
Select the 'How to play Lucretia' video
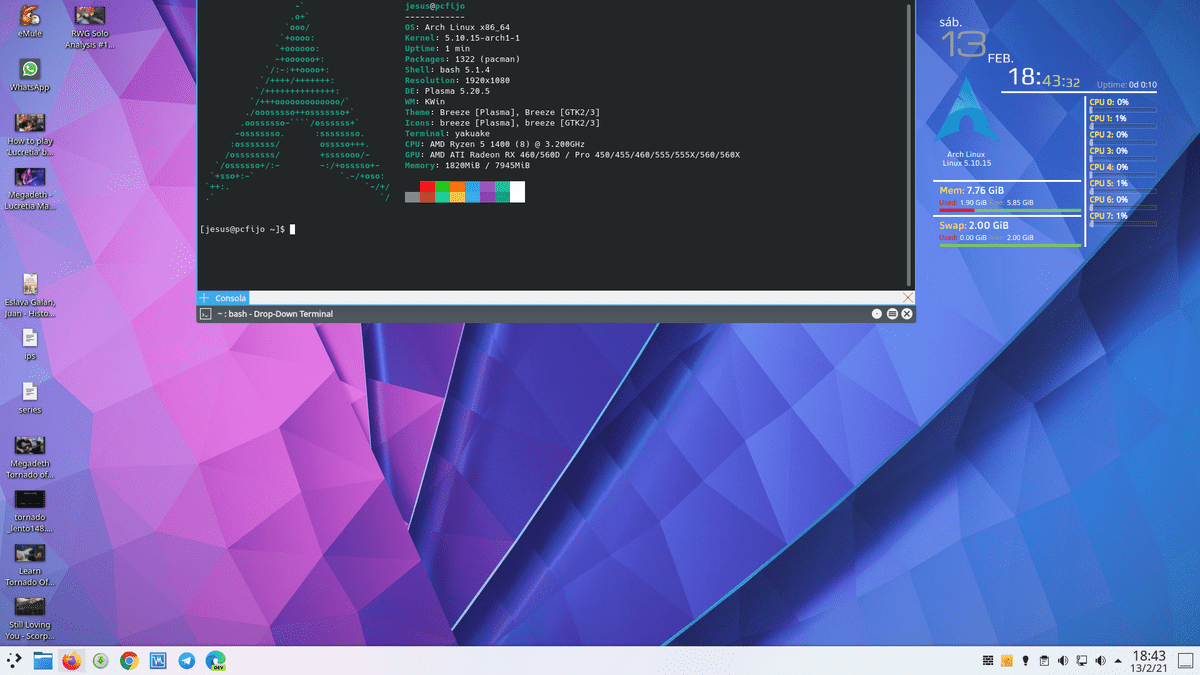pos(30,132)
